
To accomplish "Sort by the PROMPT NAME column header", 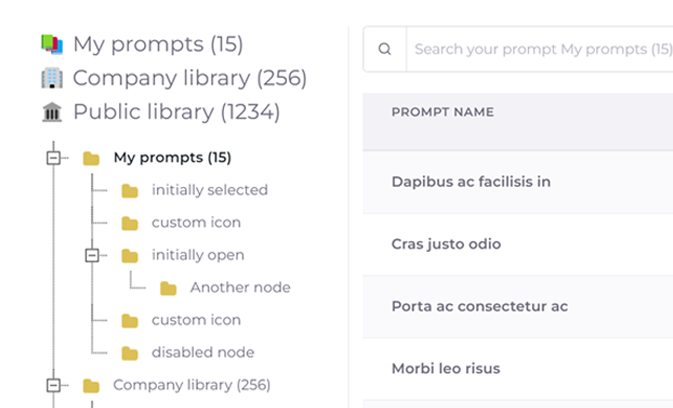I will 442,112.
